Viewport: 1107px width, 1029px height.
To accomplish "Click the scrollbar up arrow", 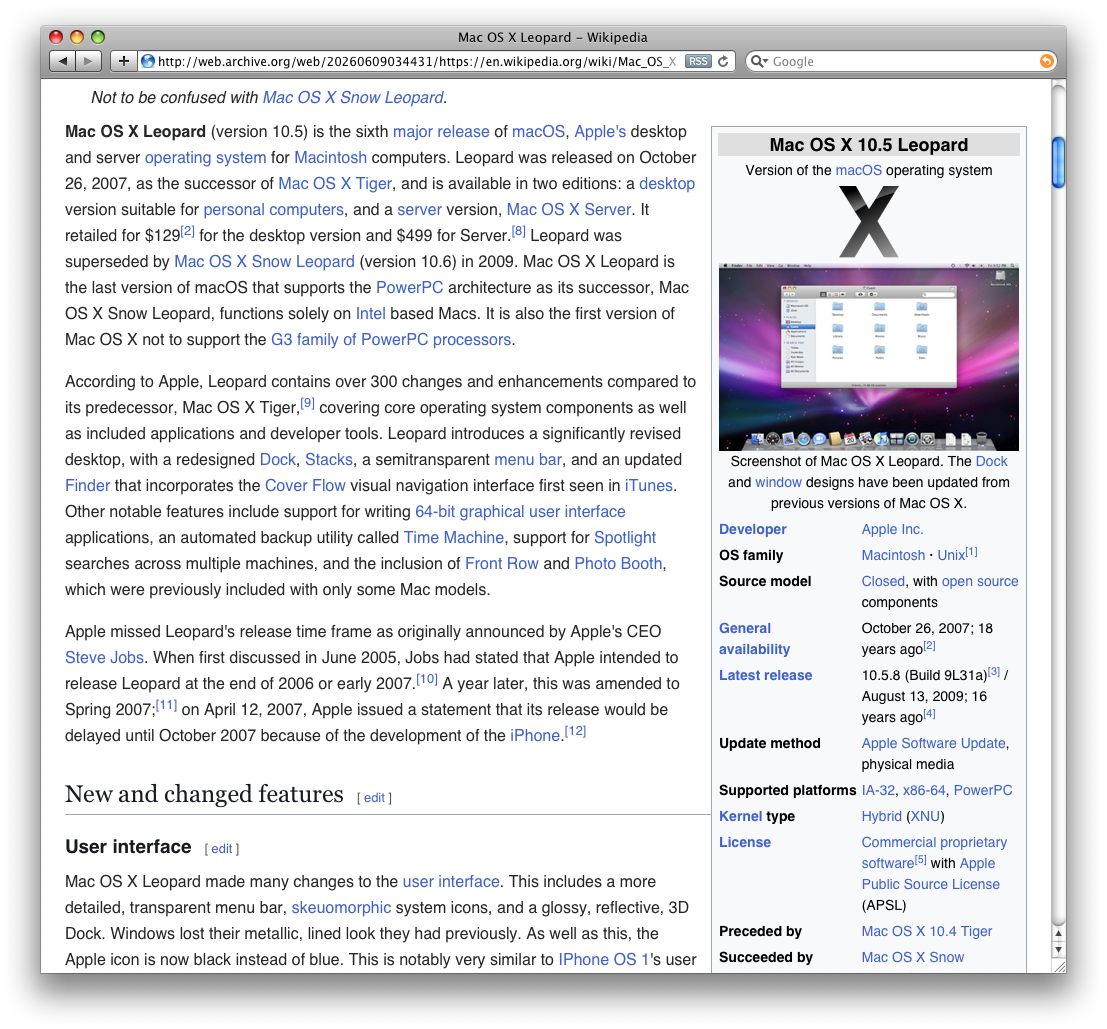I will [1058, 933].
